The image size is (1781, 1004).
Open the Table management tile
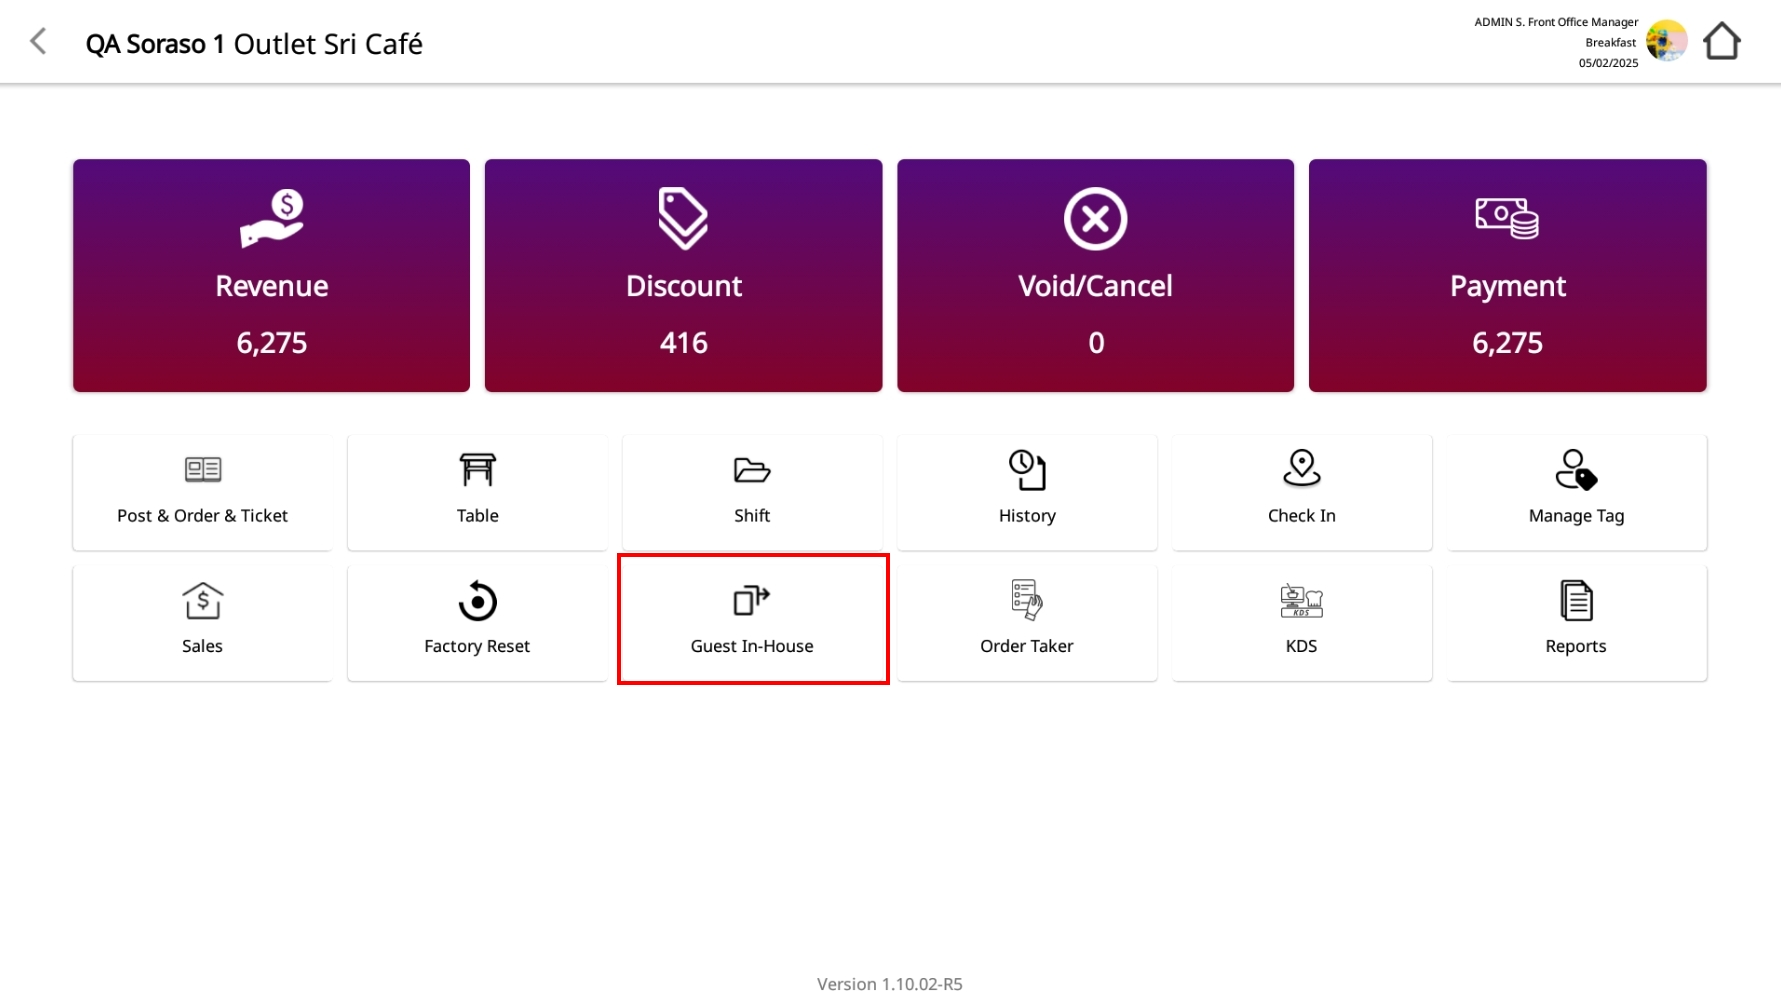pos(477,492)
